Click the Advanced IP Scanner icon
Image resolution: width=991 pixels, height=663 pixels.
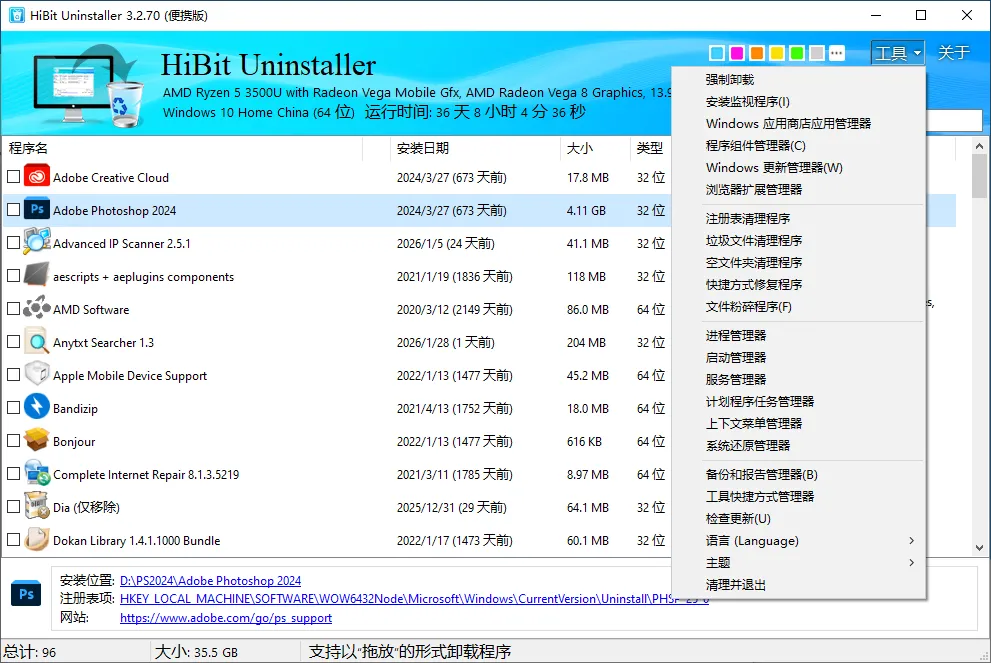point(37,243)
